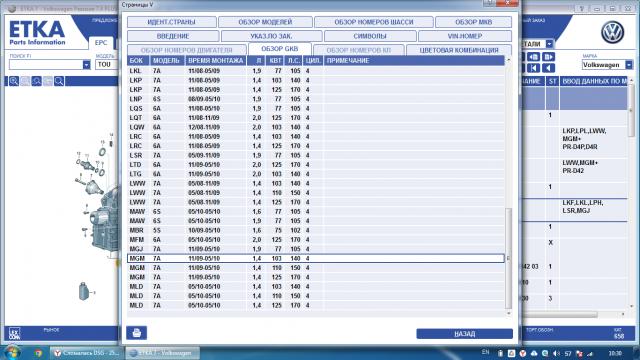This screenshot has width=640, height=360.
Task: Click the single left arrow navigation icon
Action: [x=549, y=68]
